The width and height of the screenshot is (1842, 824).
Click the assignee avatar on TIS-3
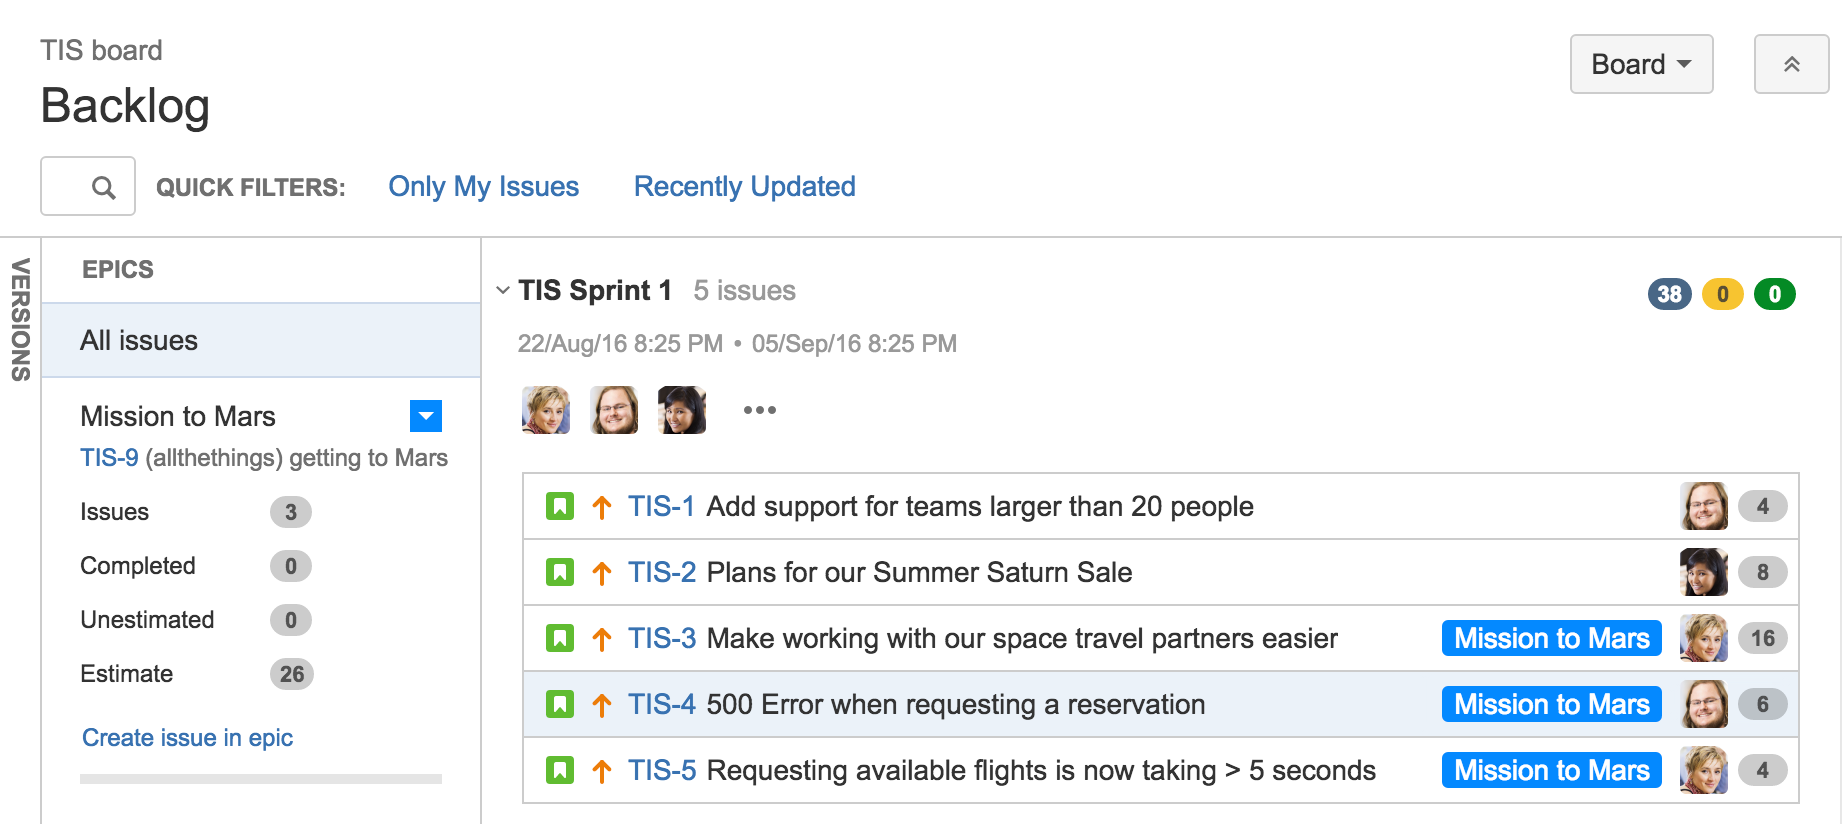1705,637
